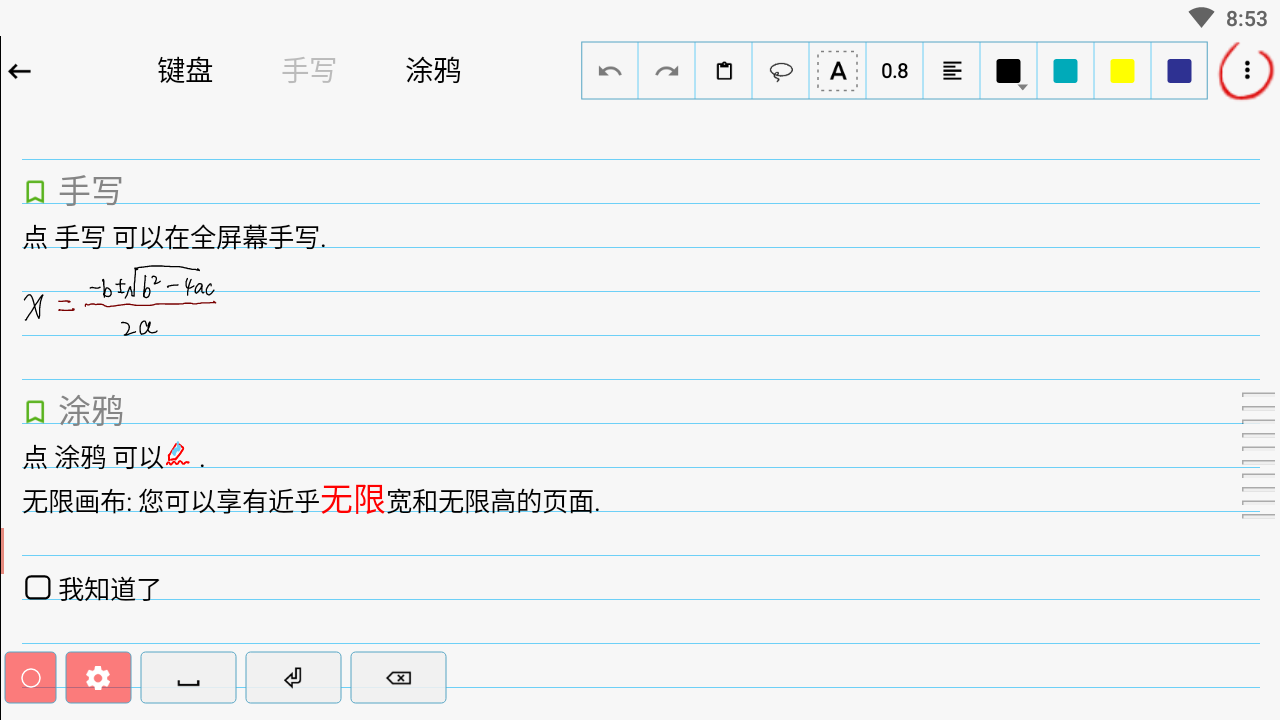Image resolution: width=1280 pixels, height=720 pixels.
Task: Click the red doodle pencil drawing
Action: [178, 456]
